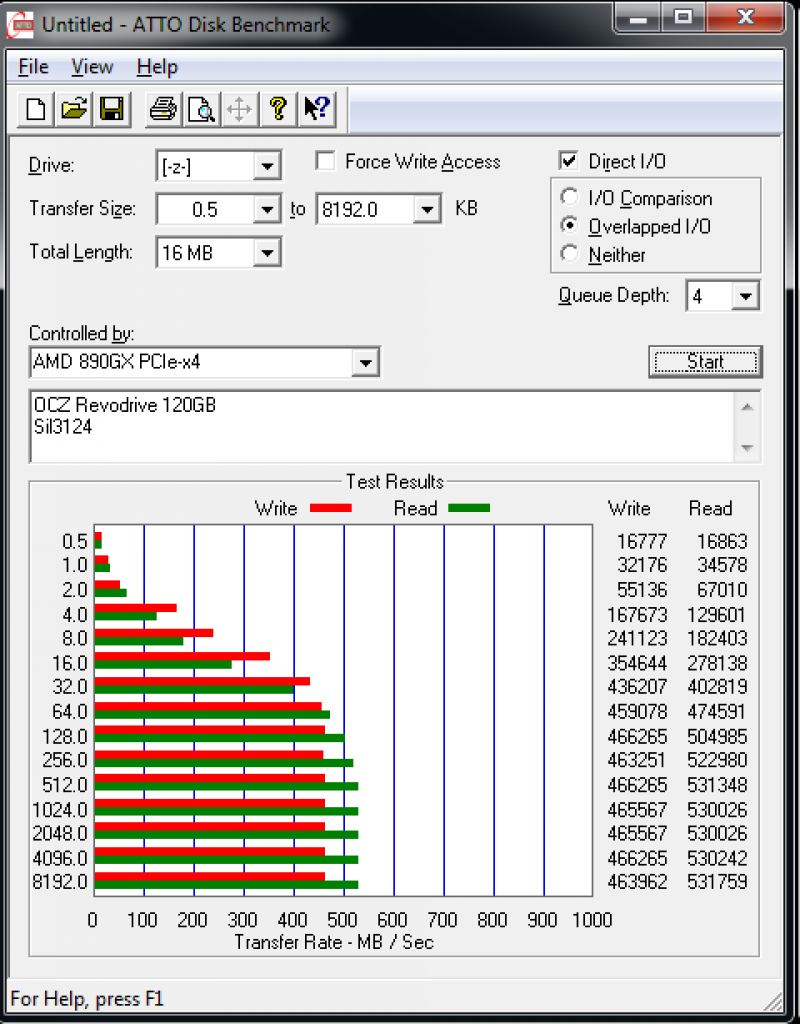Close the ATTO Disk Benchmark window
The width and height of the screenshot is (800, 1024).
point(744,18)
